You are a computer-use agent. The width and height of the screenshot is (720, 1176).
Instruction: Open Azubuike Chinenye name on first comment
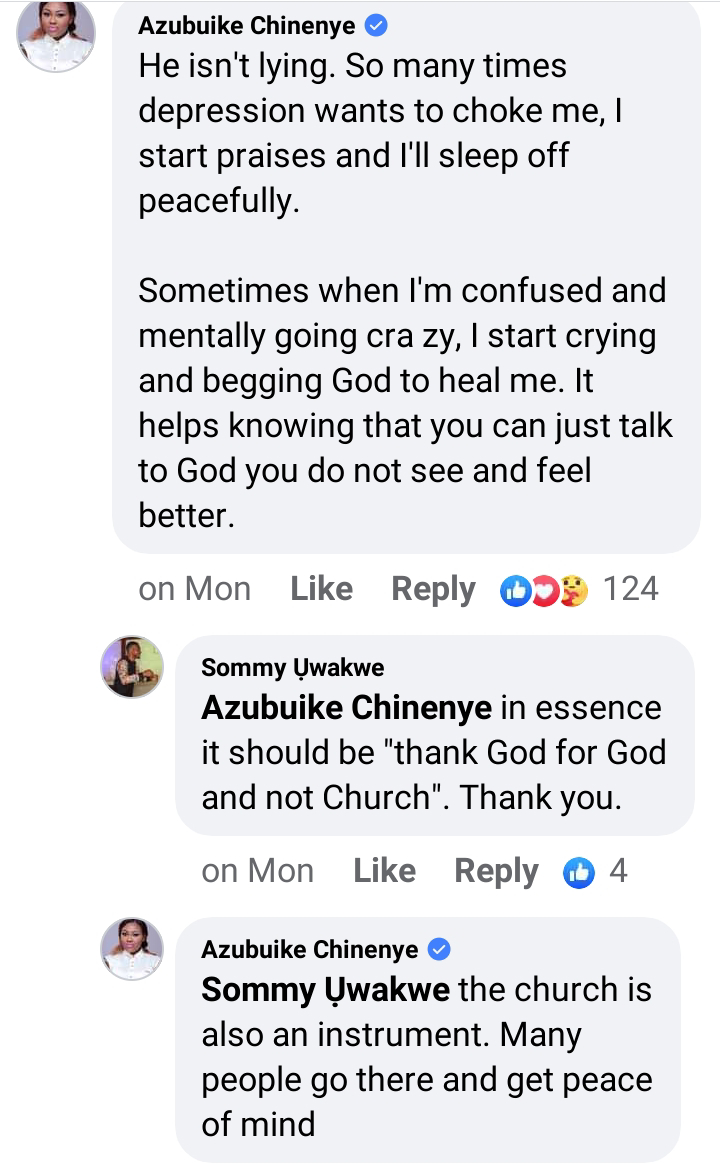pyautogui.click(x=247, y=26)
